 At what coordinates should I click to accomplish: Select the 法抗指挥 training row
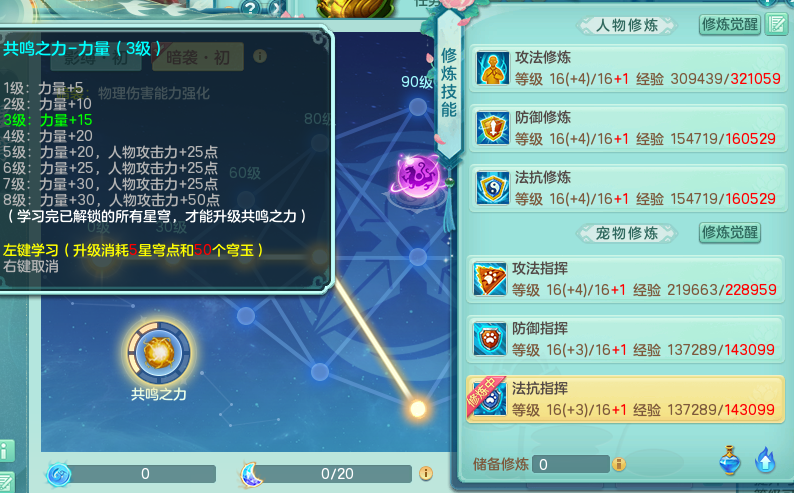625,399
